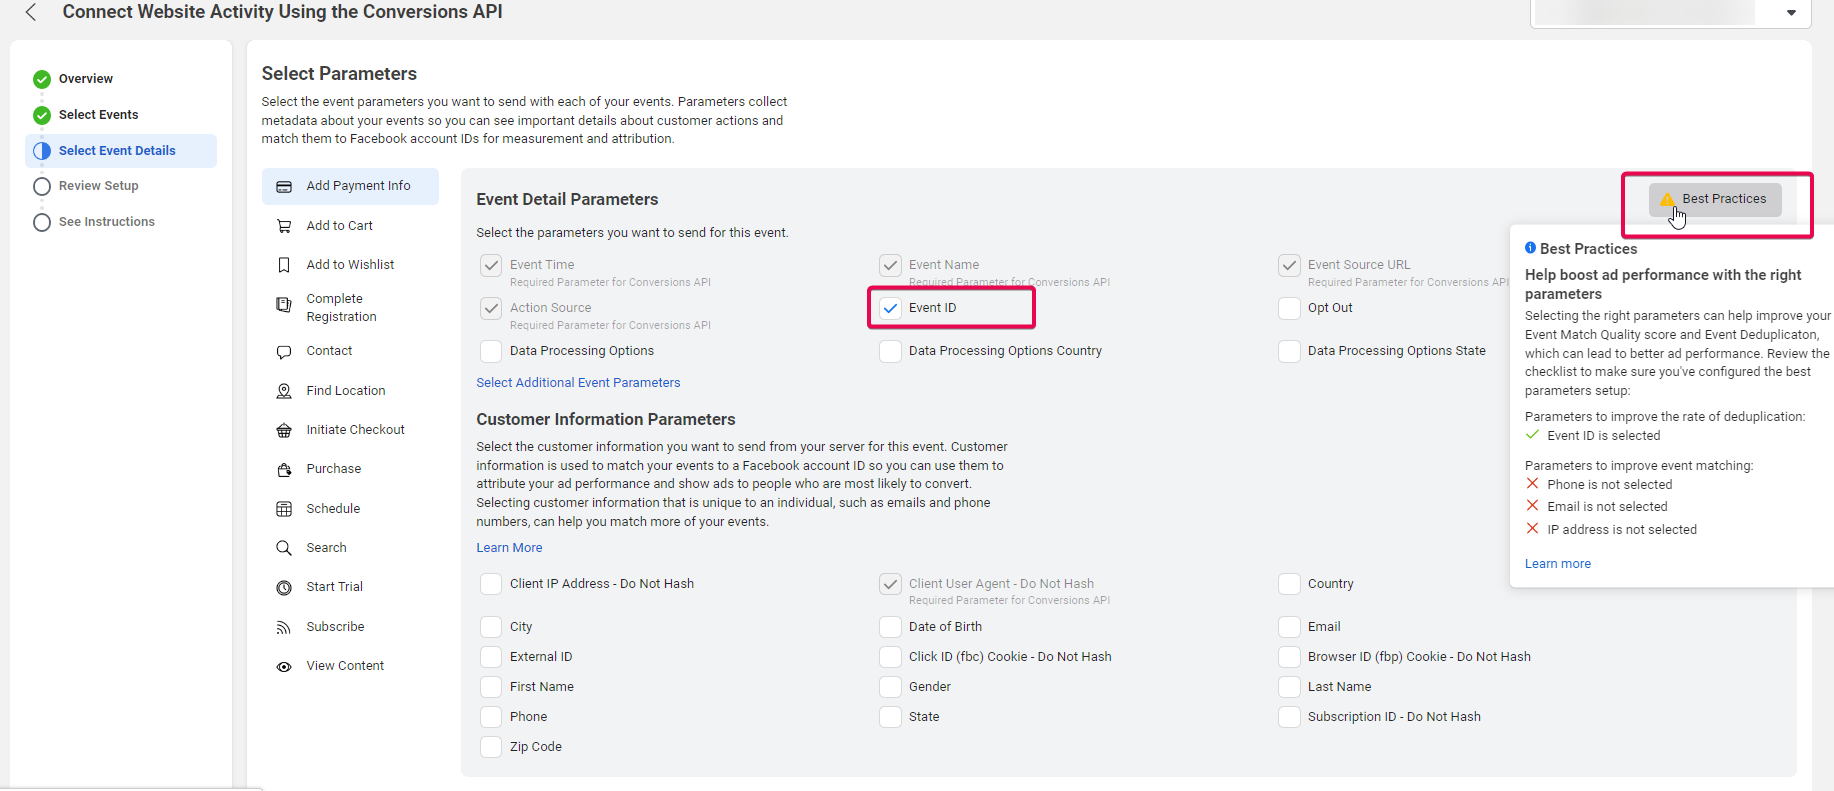Click the Event Source URL required checkbox
This screenshot has height=791, width=1834.
[x=1289, y=265]
